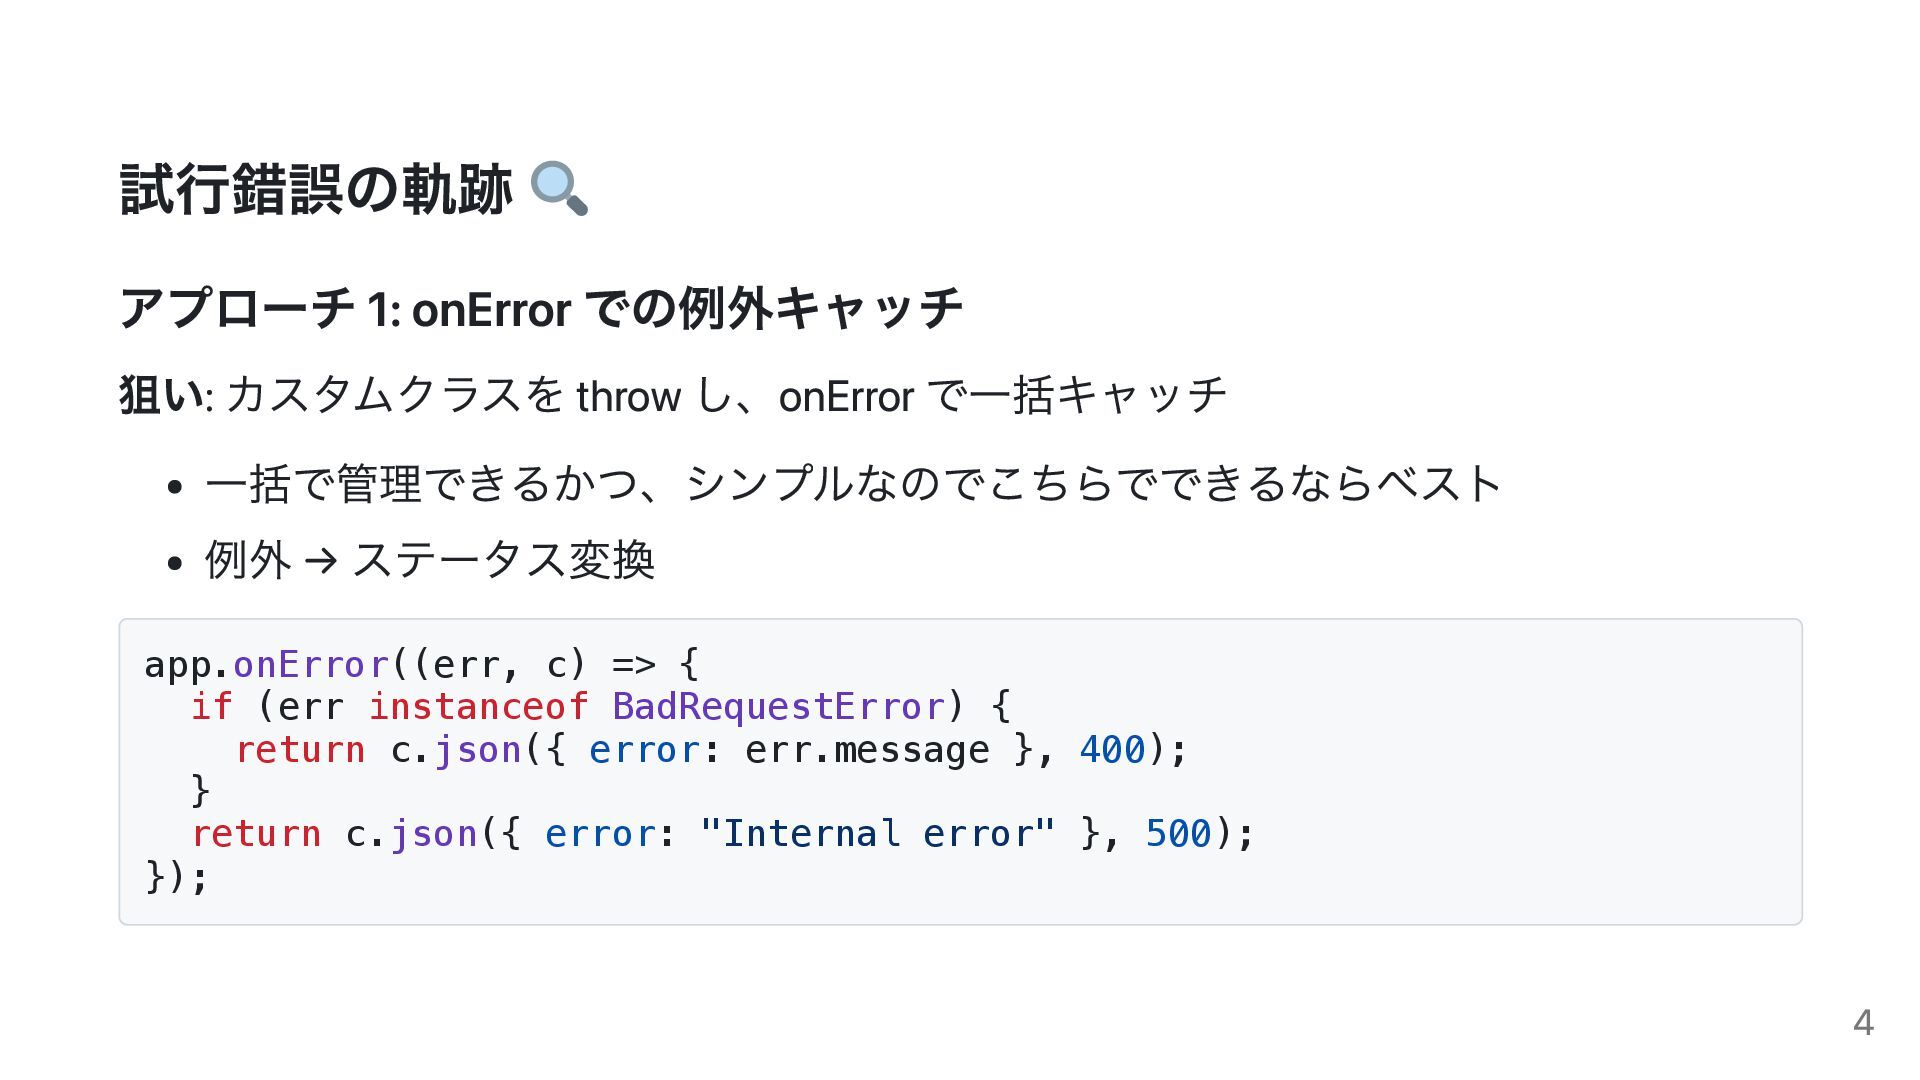Click the slide page number 4
The width and height of the screenshot is (1920, 1080).
click(x=1863, y=1023)
